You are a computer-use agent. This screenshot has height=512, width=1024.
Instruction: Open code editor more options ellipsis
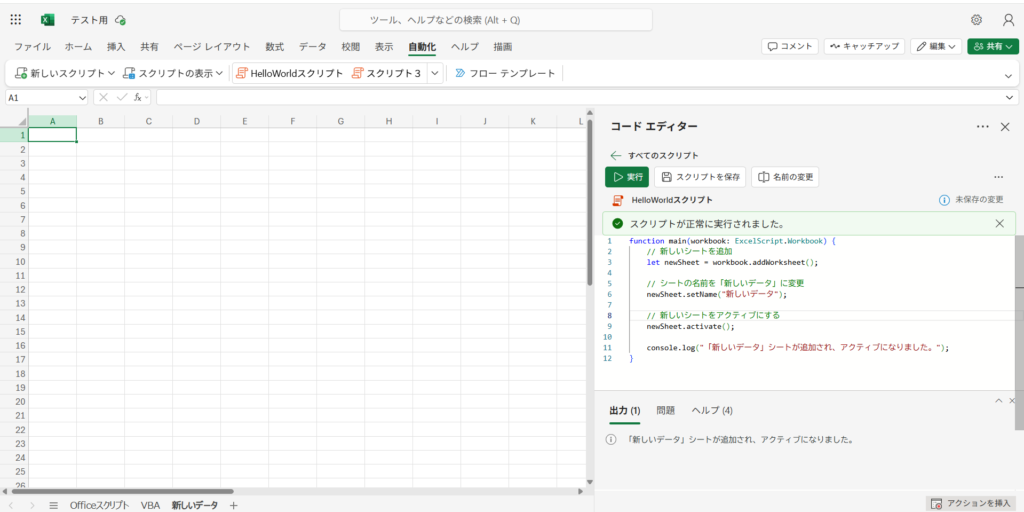point(981,127)
